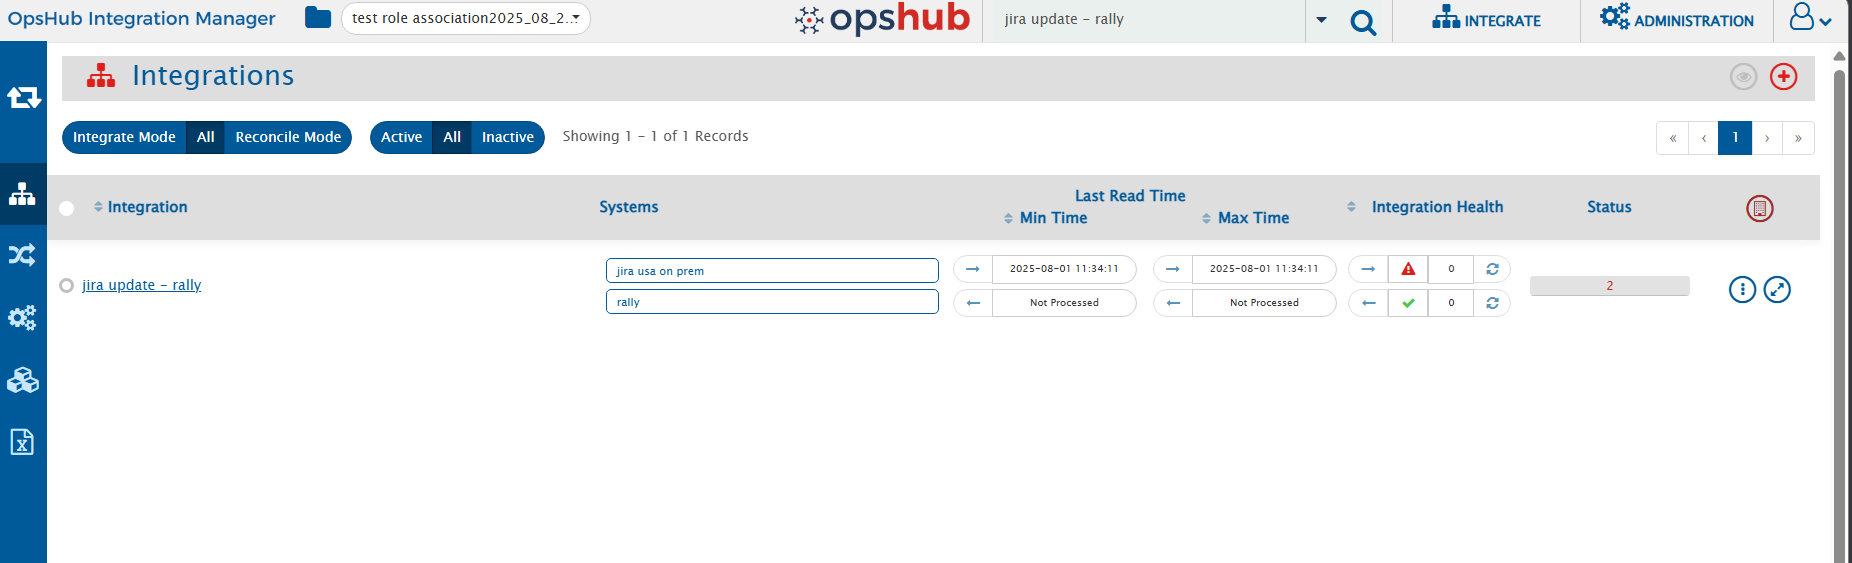Open the Excel export icon in sidebar

point(22,442)
